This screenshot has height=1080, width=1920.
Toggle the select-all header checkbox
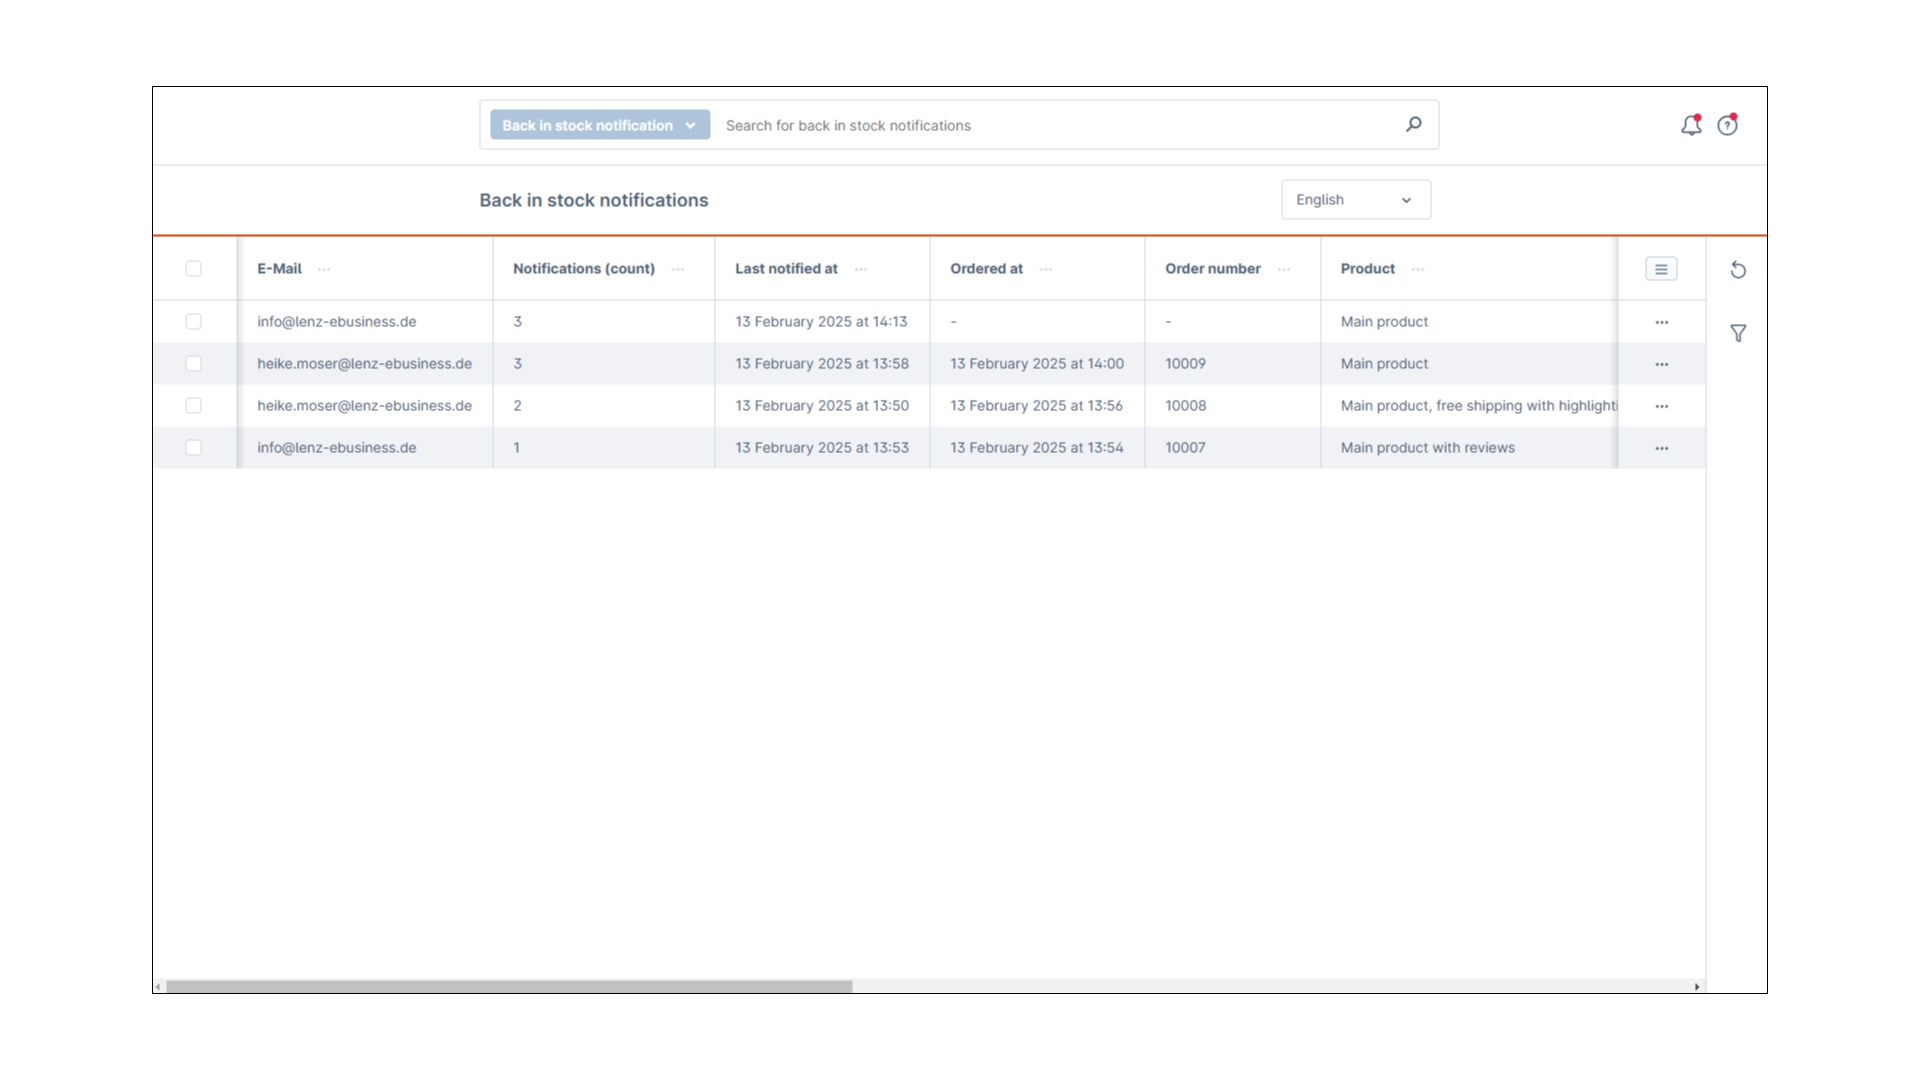[x=193, y=268]
